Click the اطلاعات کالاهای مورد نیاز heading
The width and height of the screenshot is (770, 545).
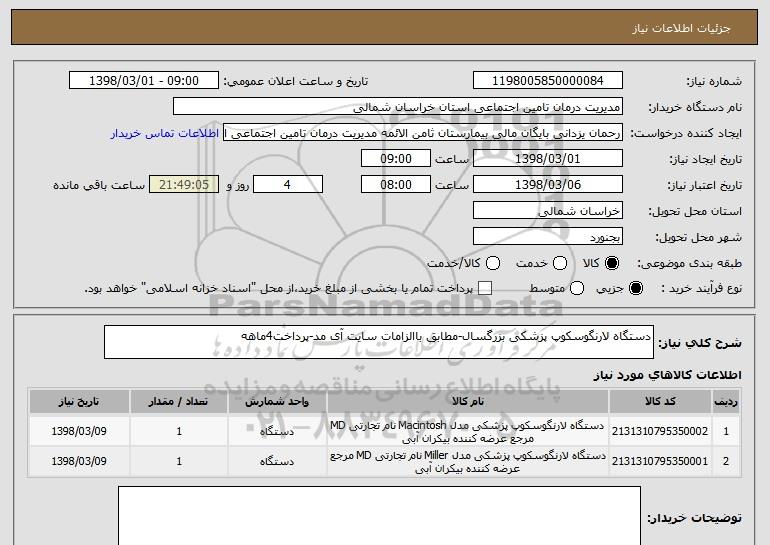[x=667, y=375]
